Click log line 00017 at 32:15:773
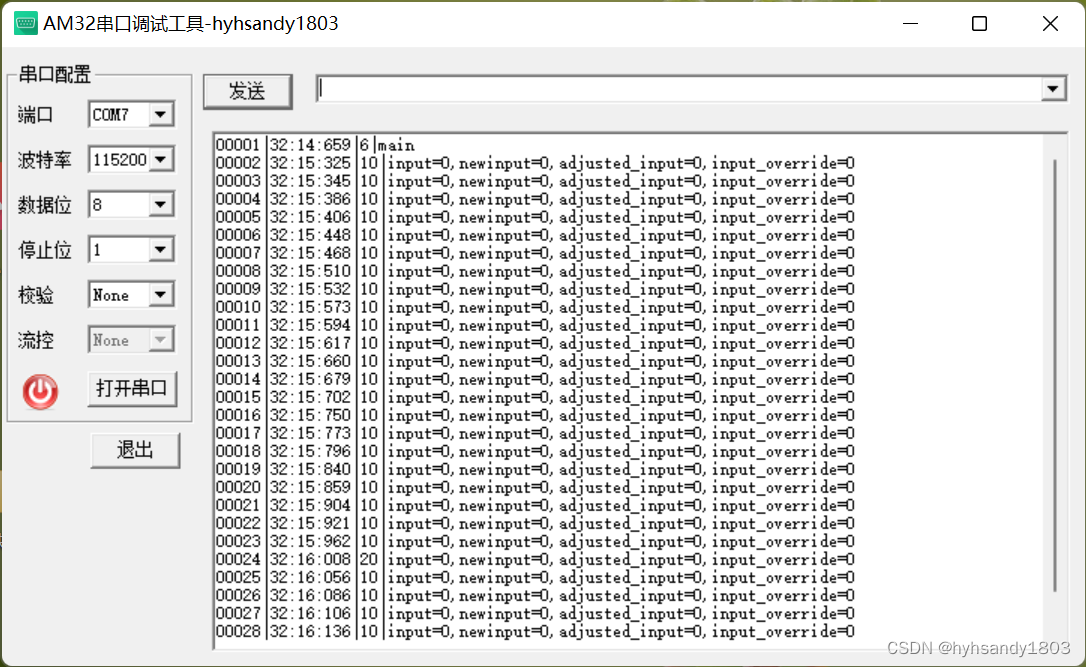This screenshot has height=667, width=1086. (535, 434)
